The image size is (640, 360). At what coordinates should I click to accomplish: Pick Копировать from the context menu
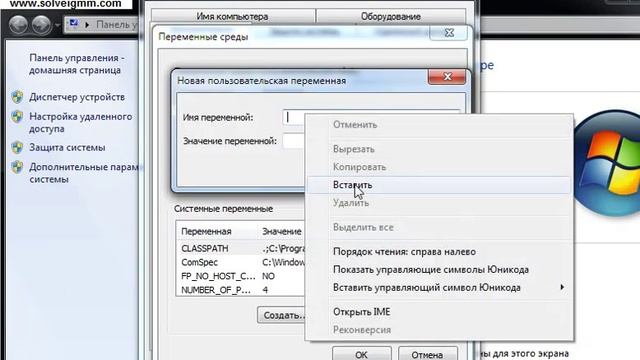pyautogui.click(x=438, y=167)
